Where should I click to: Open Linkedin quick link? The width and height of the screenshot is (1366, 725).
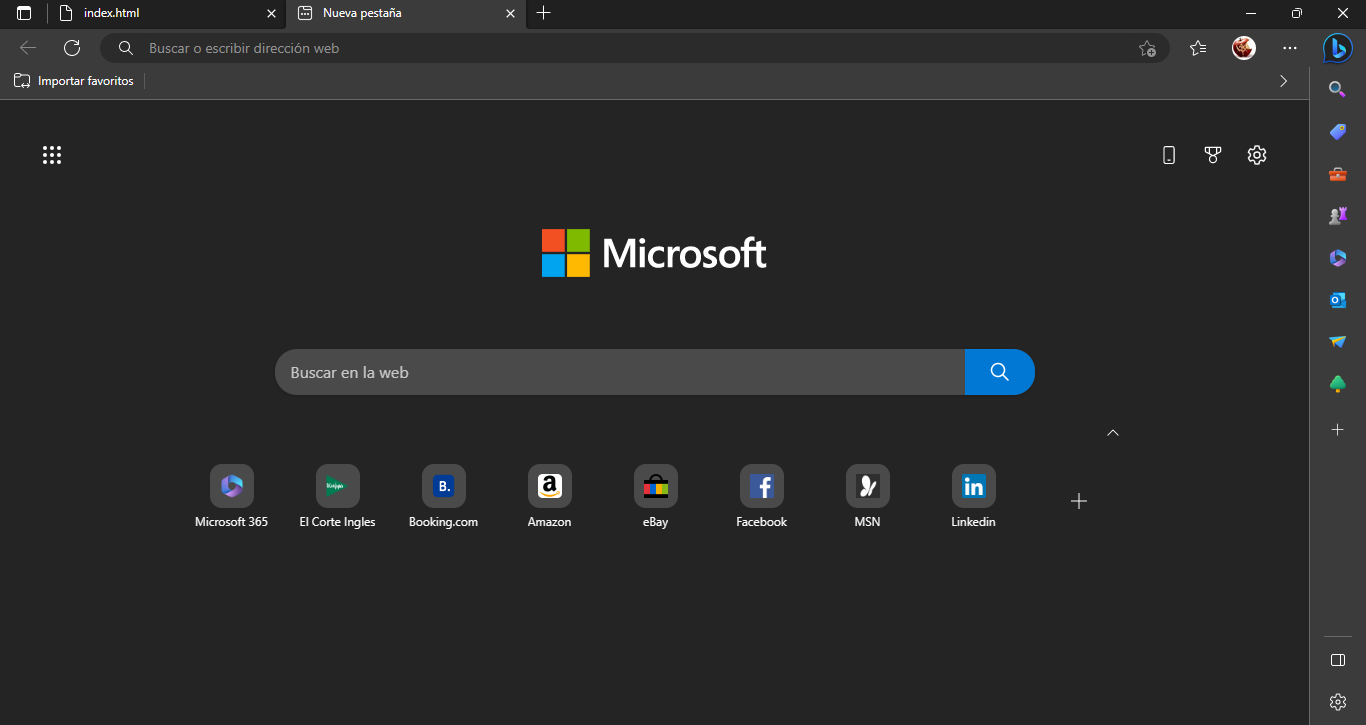(x=974, y=497)
